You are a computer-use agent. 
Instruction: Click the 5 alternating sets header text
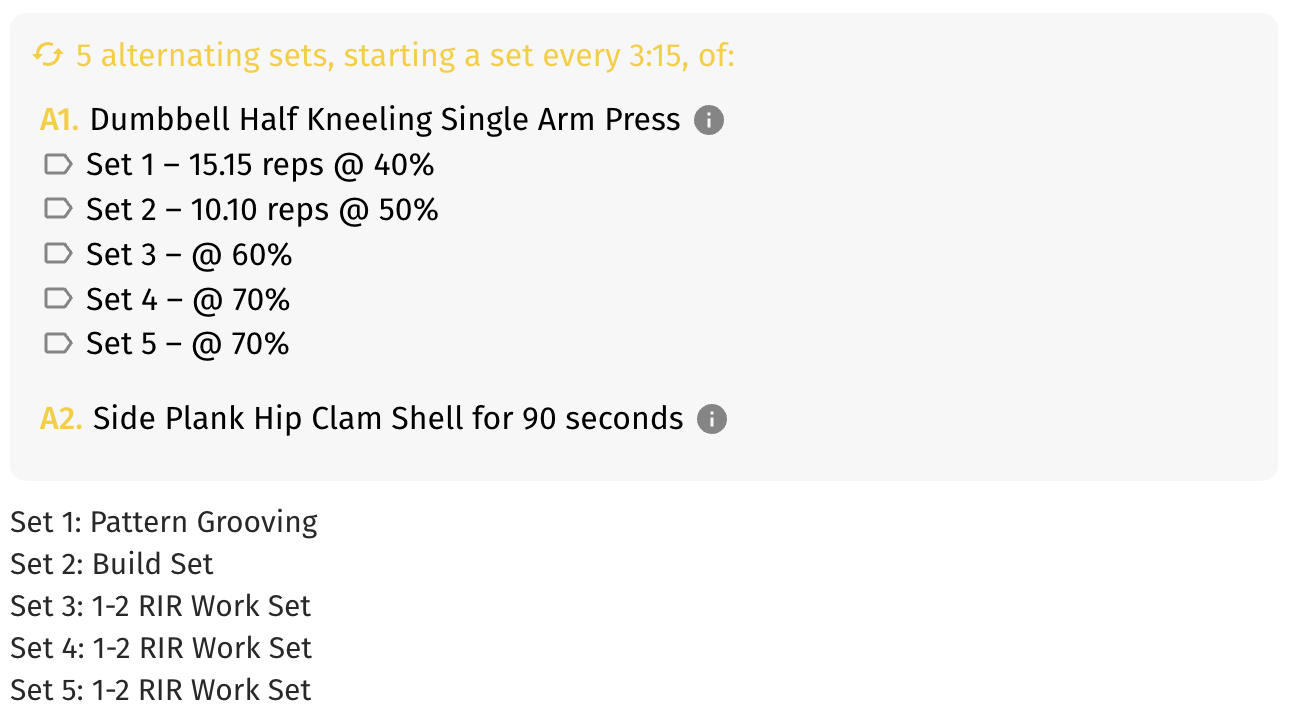(x=405, y=55)
